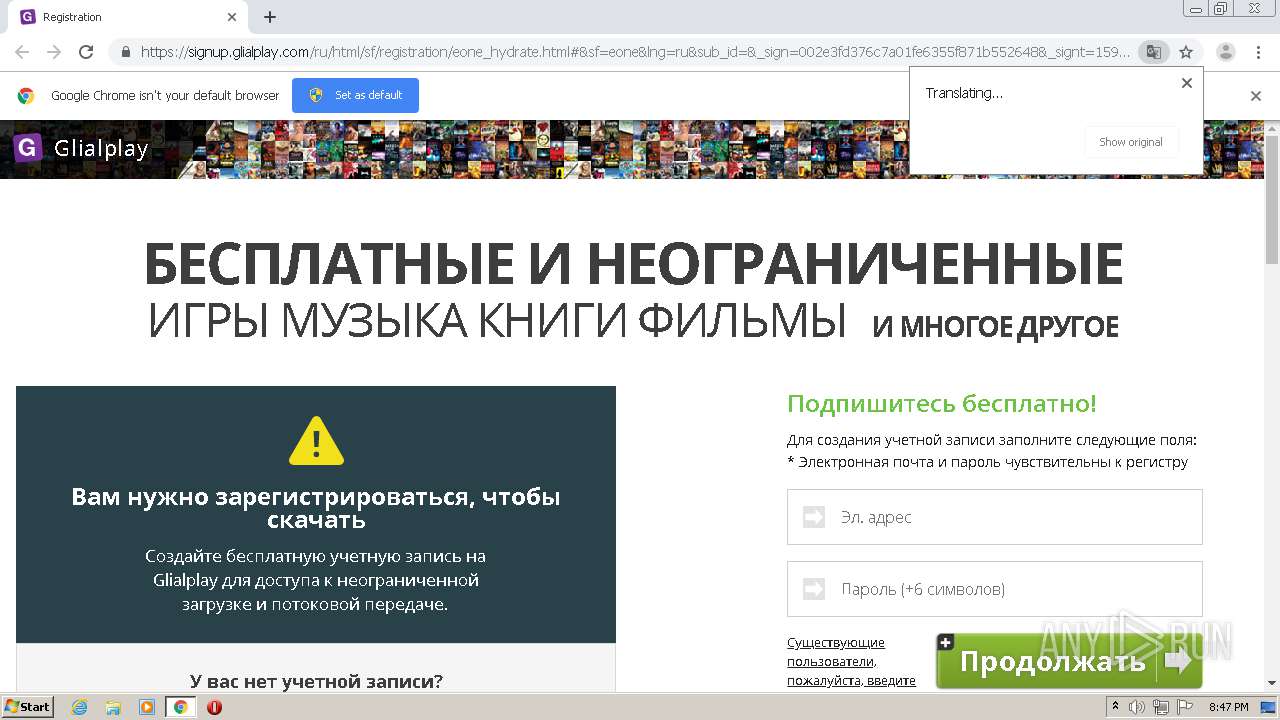The image size is (1280, 720).
Task: Launch Internet Explorer from taskbar
Action: (79, 707)
